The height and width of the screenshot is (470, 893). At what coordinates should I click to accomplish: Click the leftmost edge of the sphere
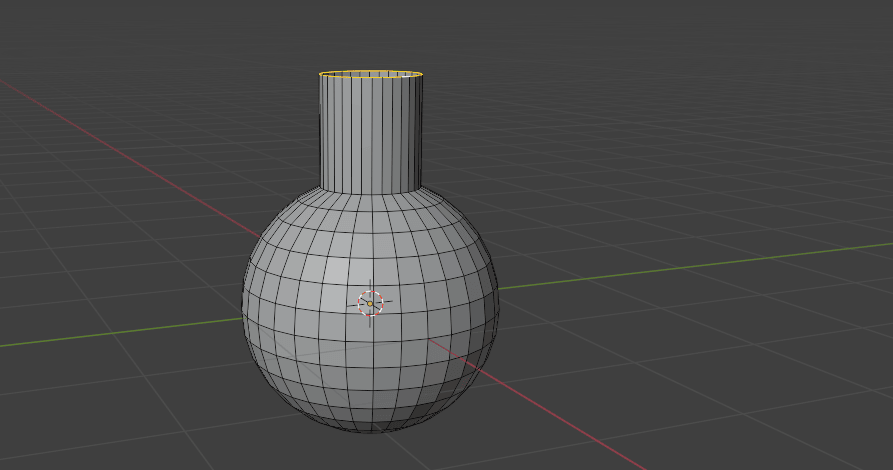(x=243, y=300)
